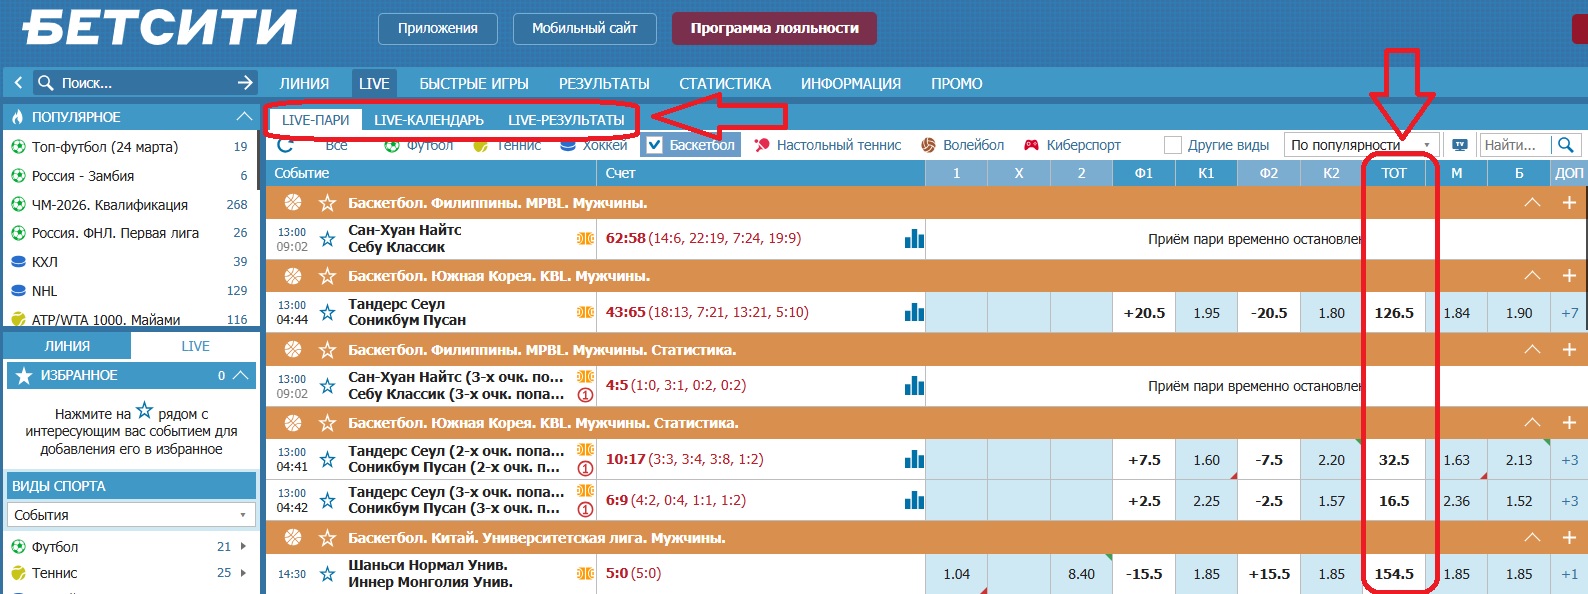Open statistics chart for 6:9 three-pointers match
Viewport: 1588px width, 594px height.
(914, 500)
